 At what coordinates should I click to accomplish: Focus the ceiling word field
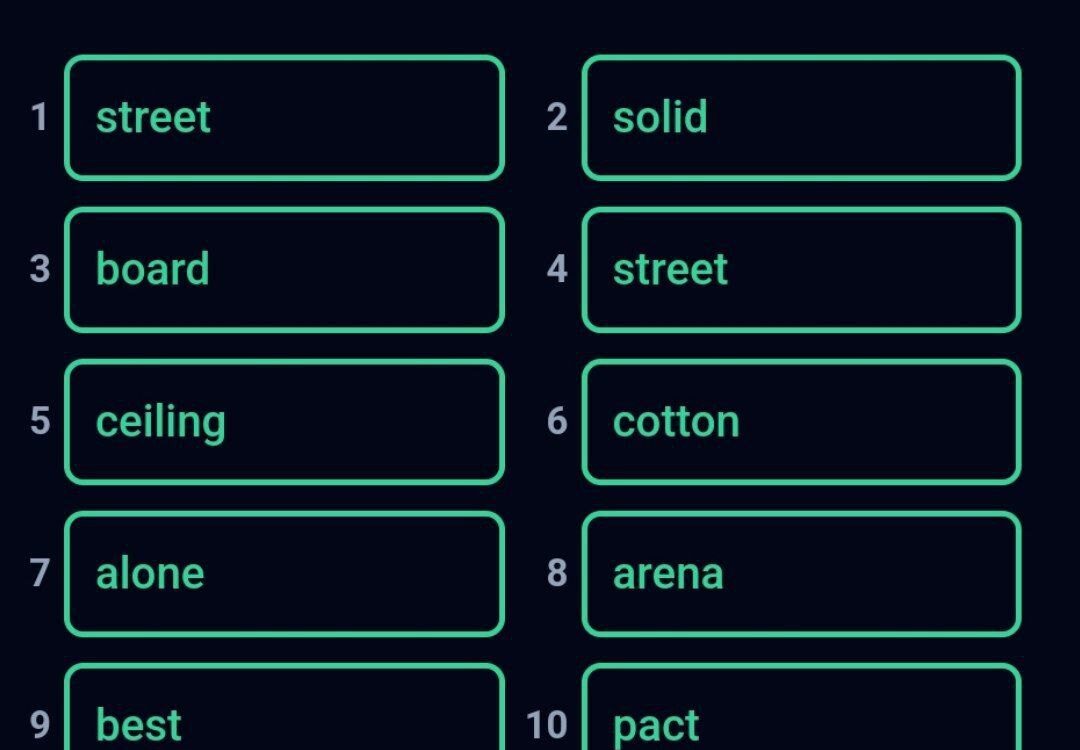pyautogui.click(x=284, y=422)
